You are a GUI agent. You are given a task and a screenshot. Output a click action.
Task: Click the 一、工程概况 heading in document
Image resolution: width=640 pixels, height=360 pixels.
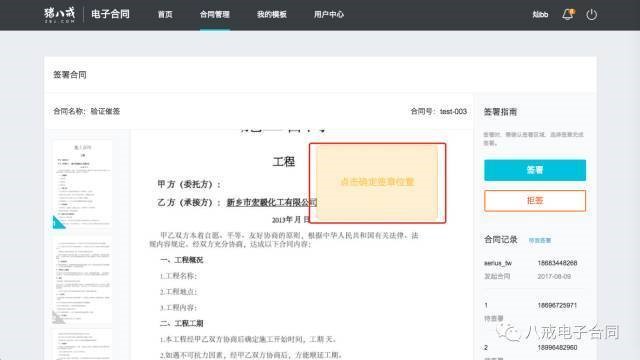coord(182,260)
